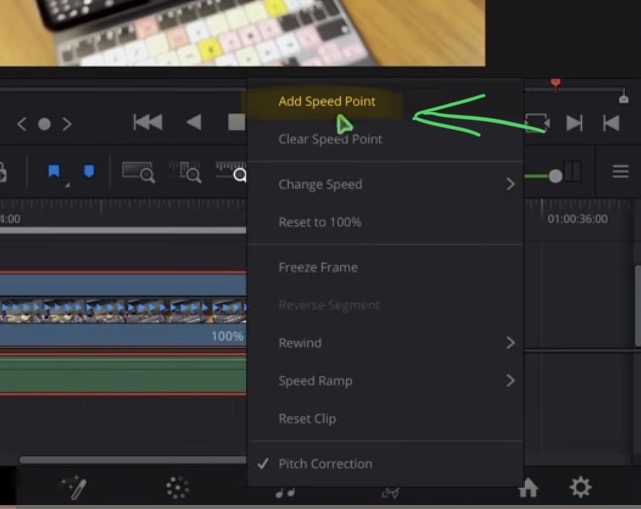
Task: Click the marker dropdown triangle beside the flag
Action: [67, 185]
